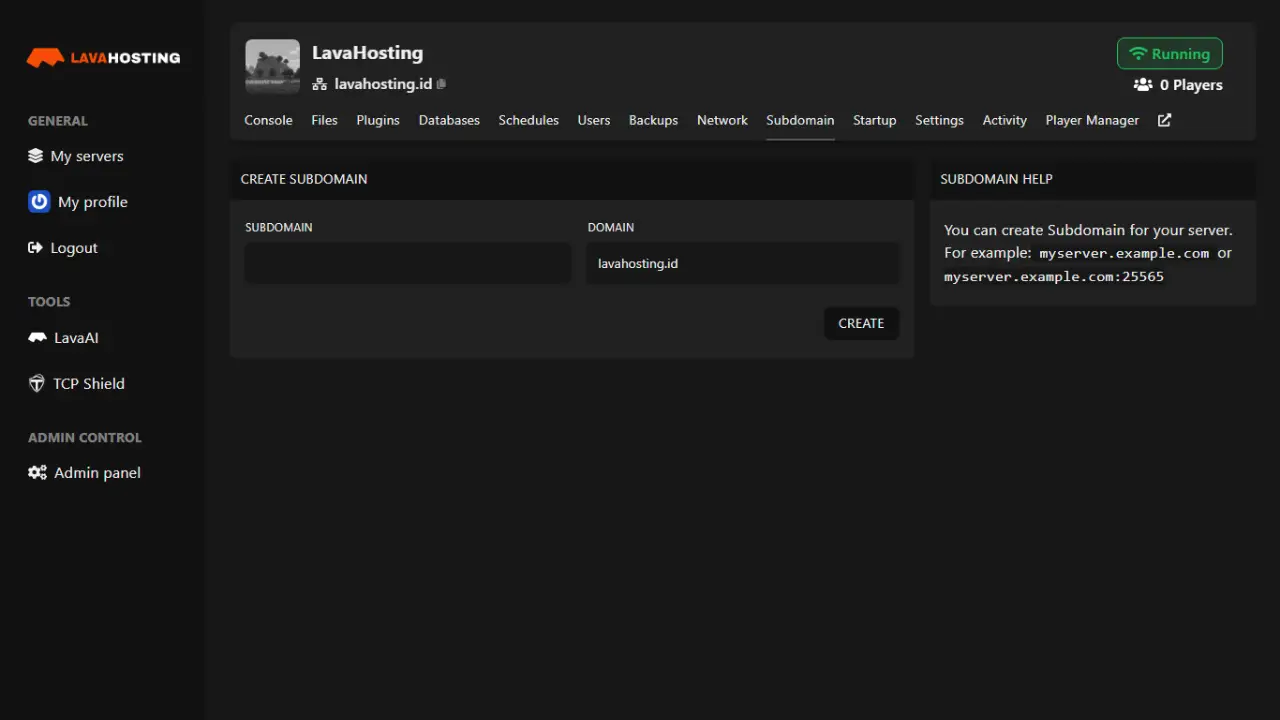The image size is (1280, 720).
Task: Click the green Running status badge
Action: tap(1169, 53)
